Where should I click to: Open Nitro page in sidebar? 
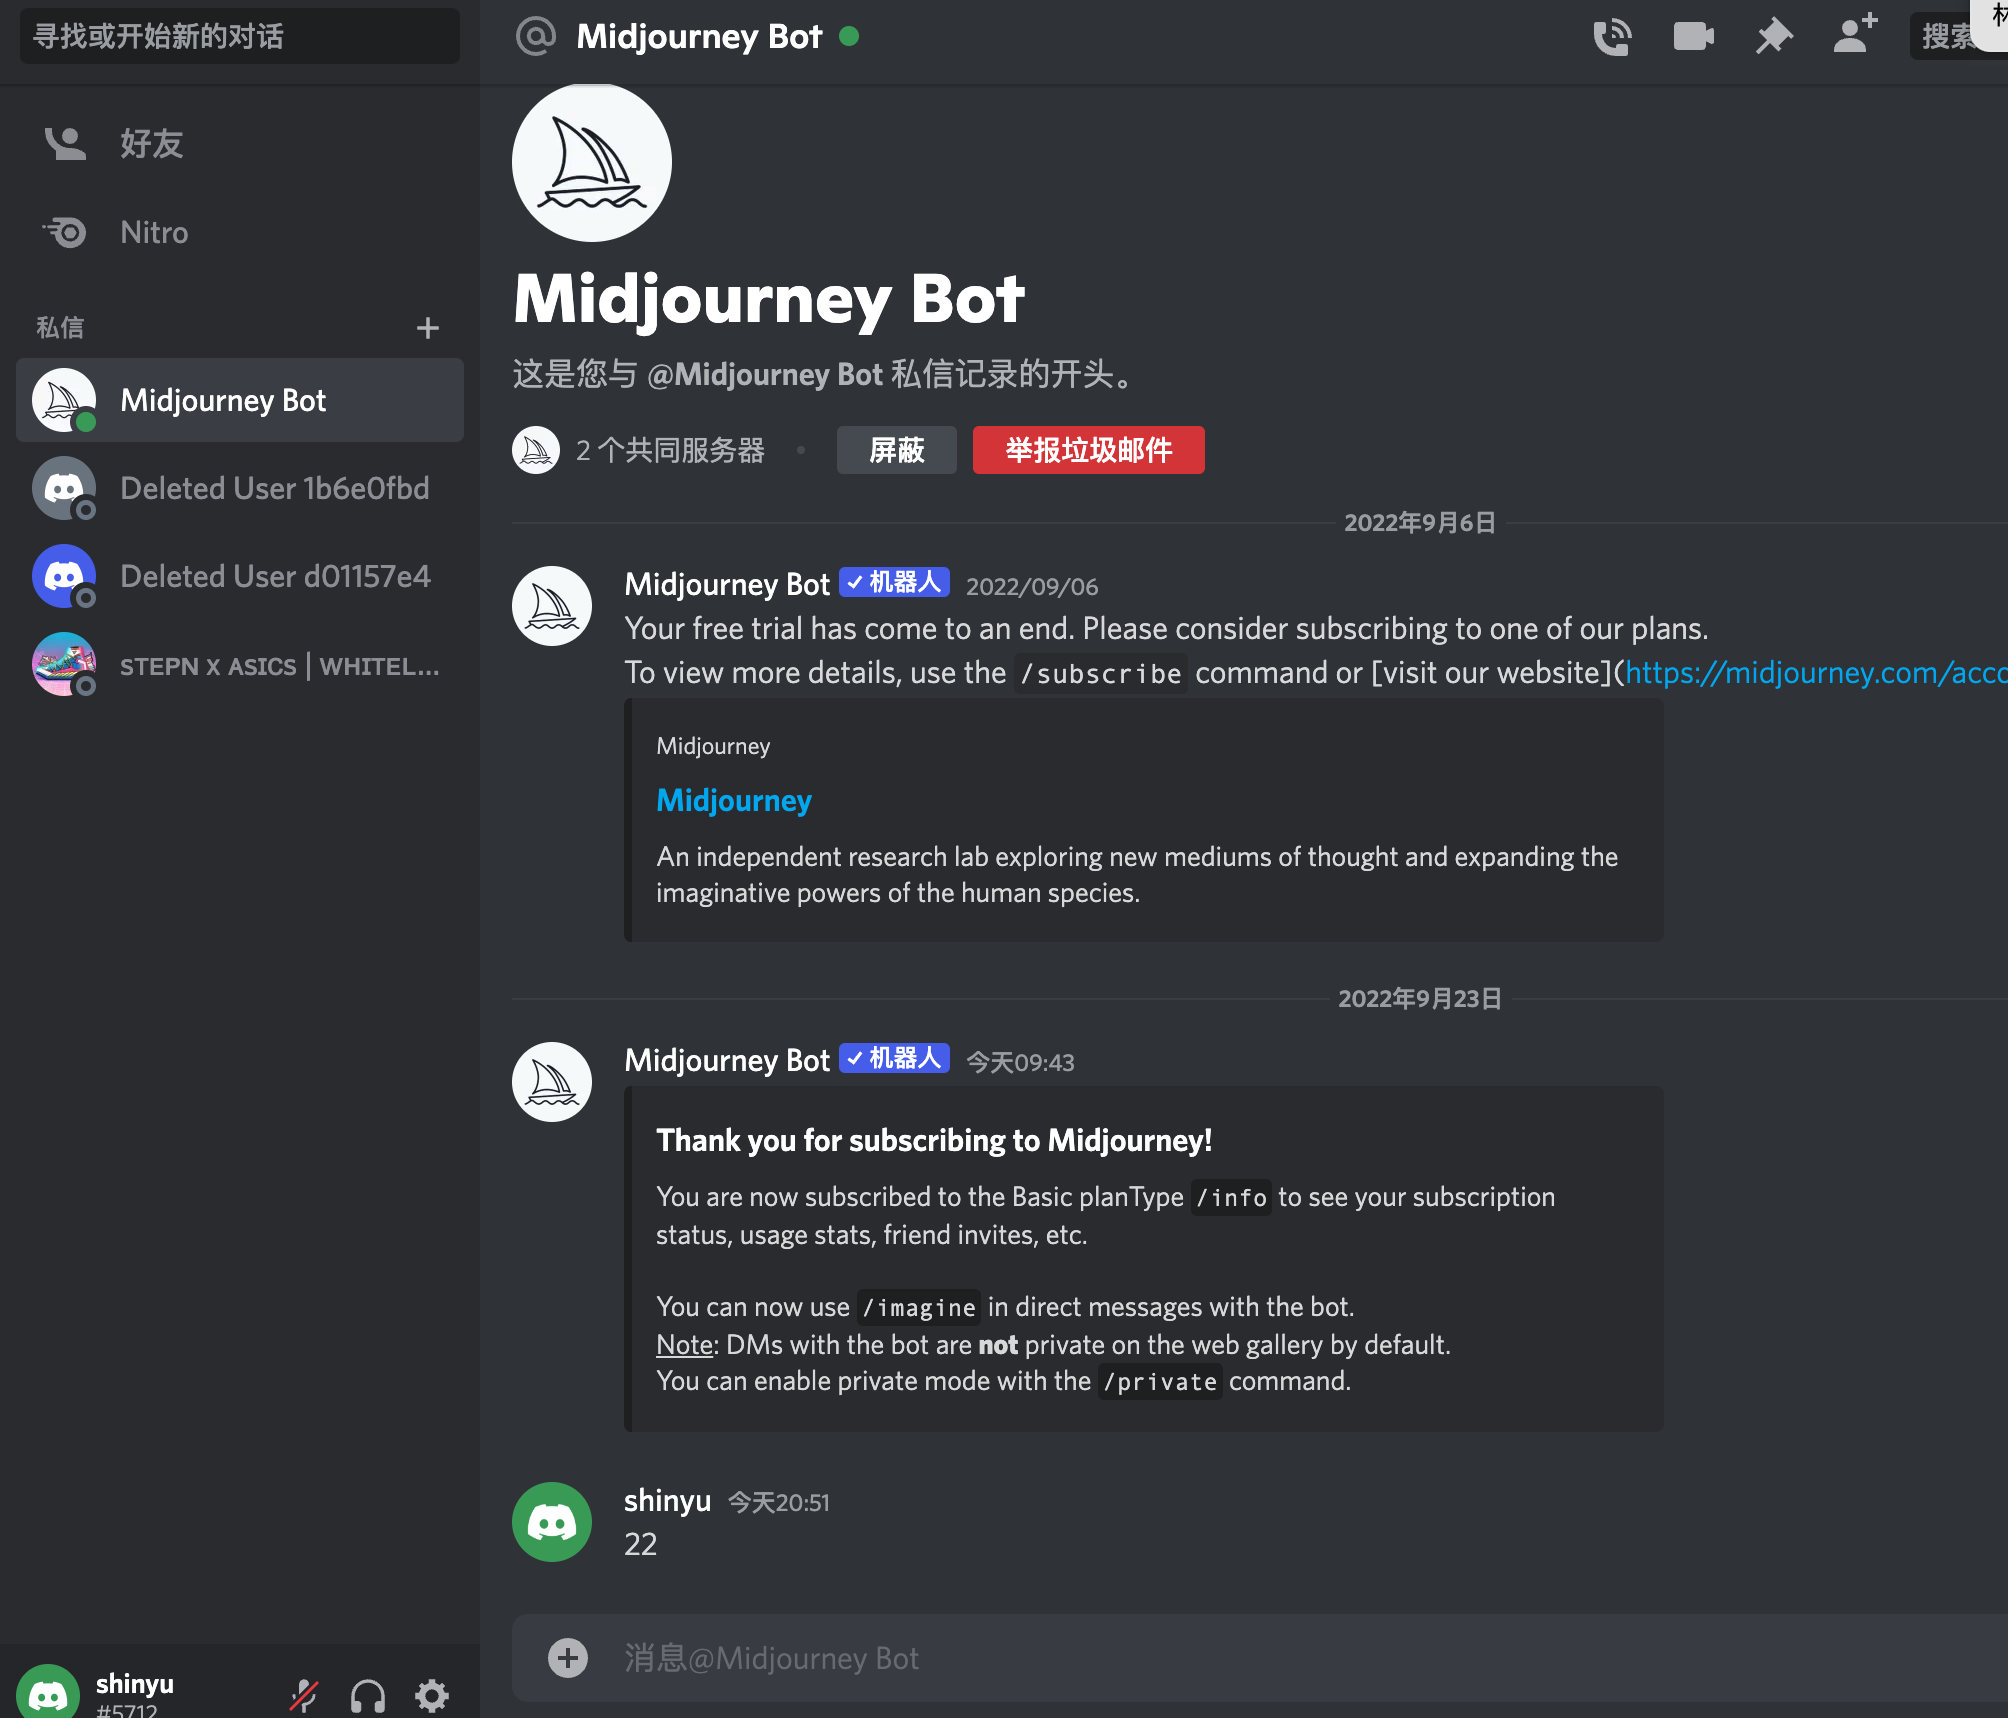click(x=154, y=232)
